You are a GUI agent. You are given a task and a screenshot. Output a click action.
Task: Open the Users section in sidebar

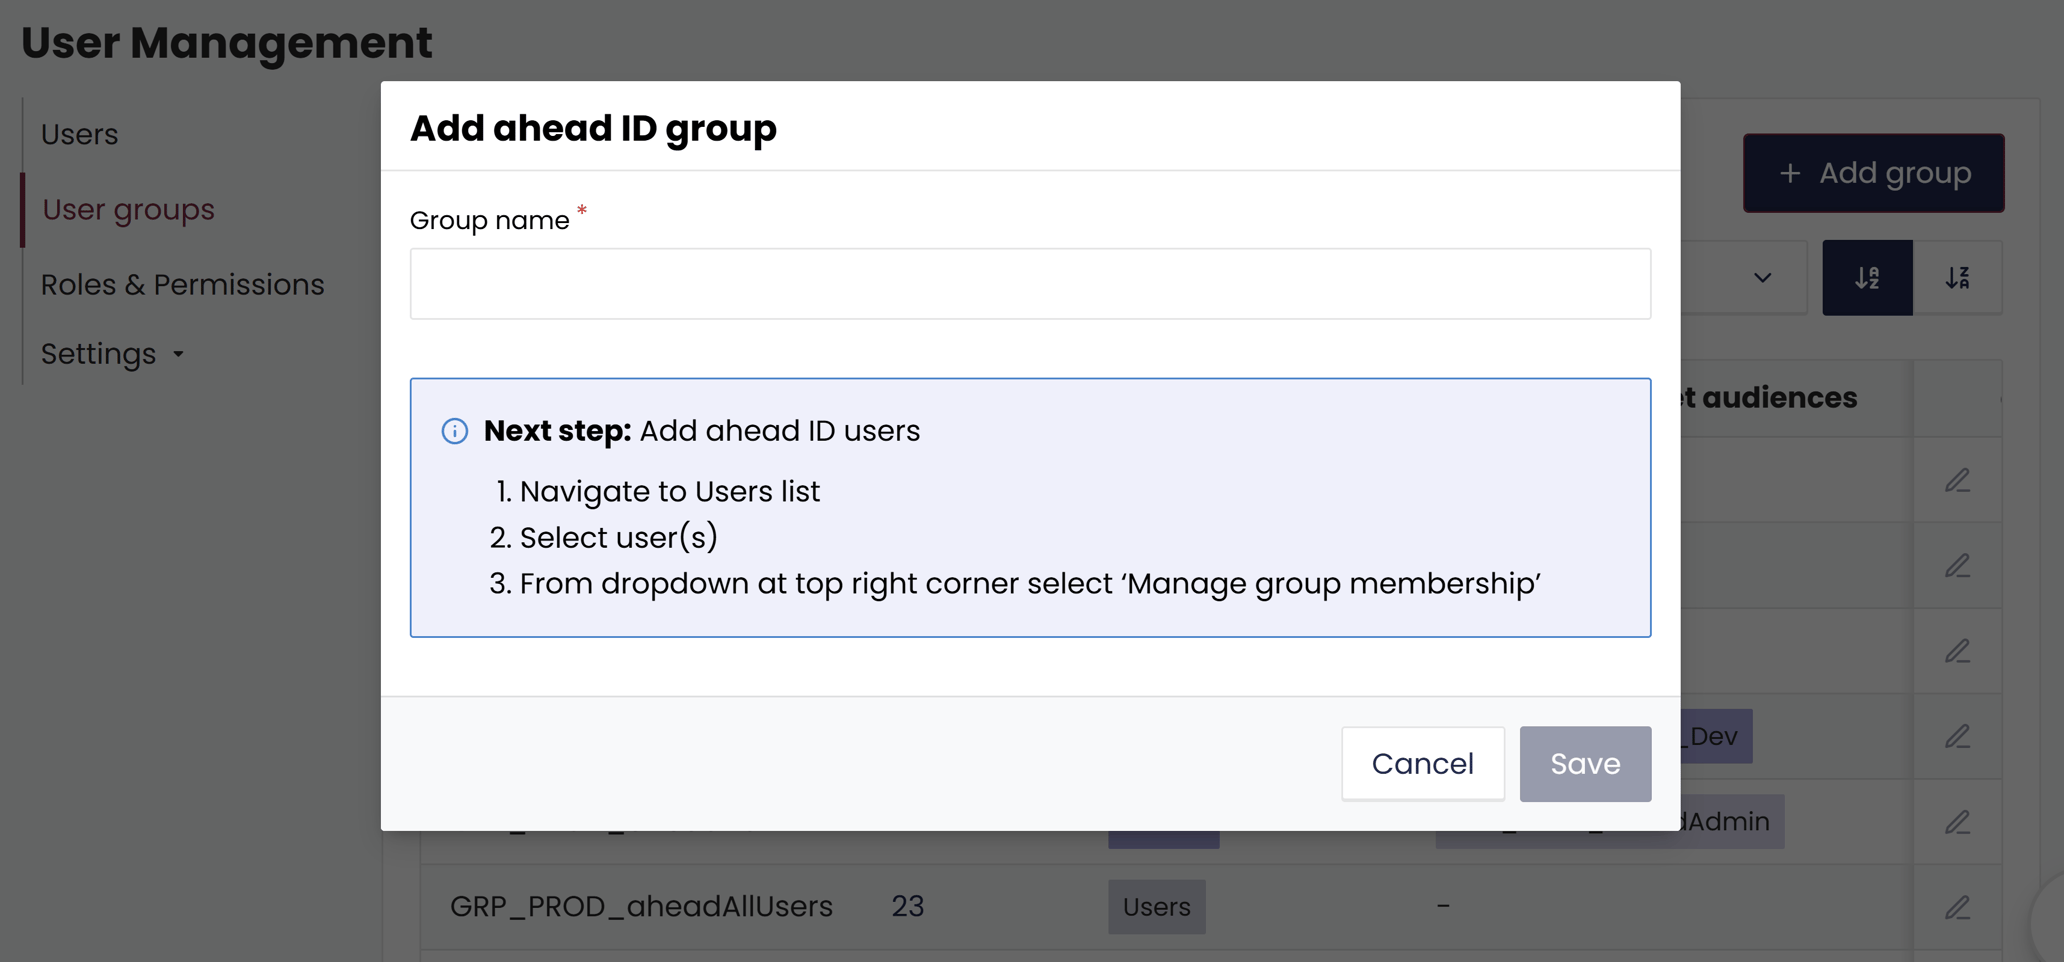79,134
